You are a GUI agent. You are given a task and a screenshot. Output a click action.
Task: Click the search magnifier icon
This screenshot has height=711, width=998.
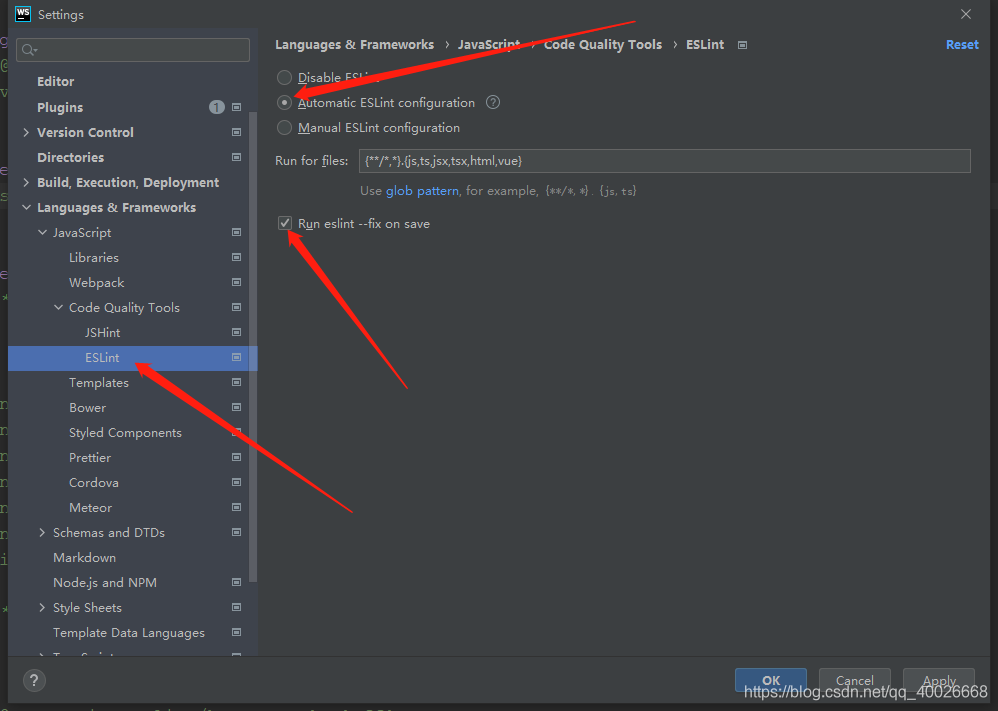29,50
